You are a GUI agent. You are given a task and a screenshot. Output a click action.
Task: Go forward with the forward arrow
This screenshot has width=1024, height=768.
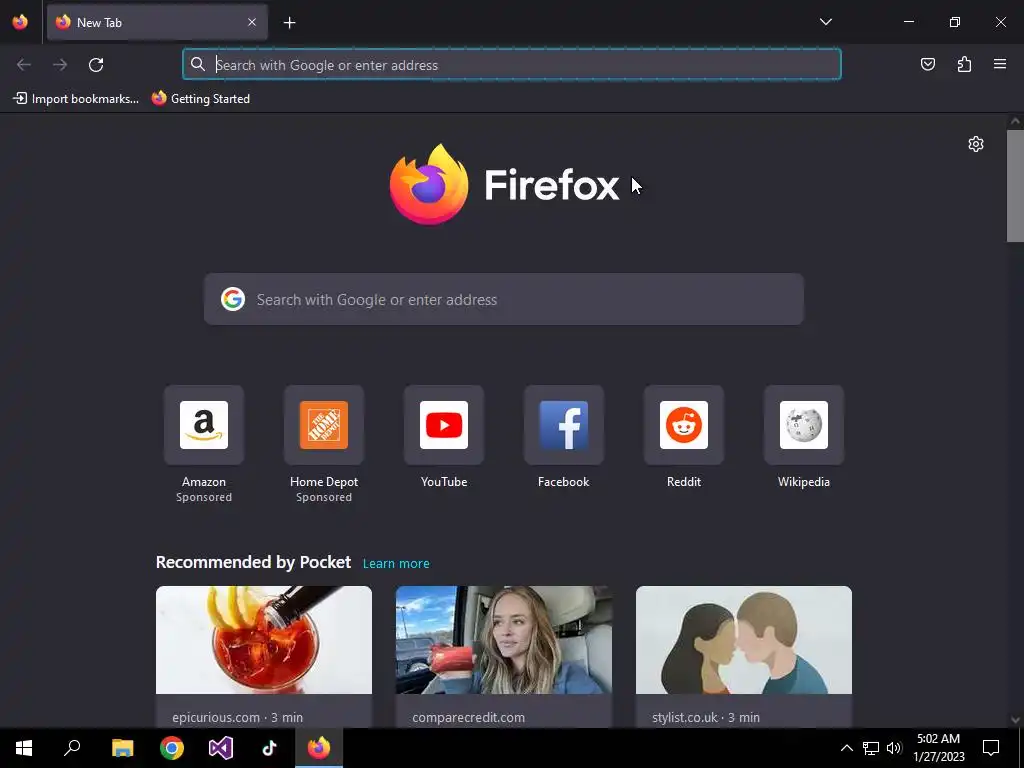pyautogui.click(x=60, y=65)
